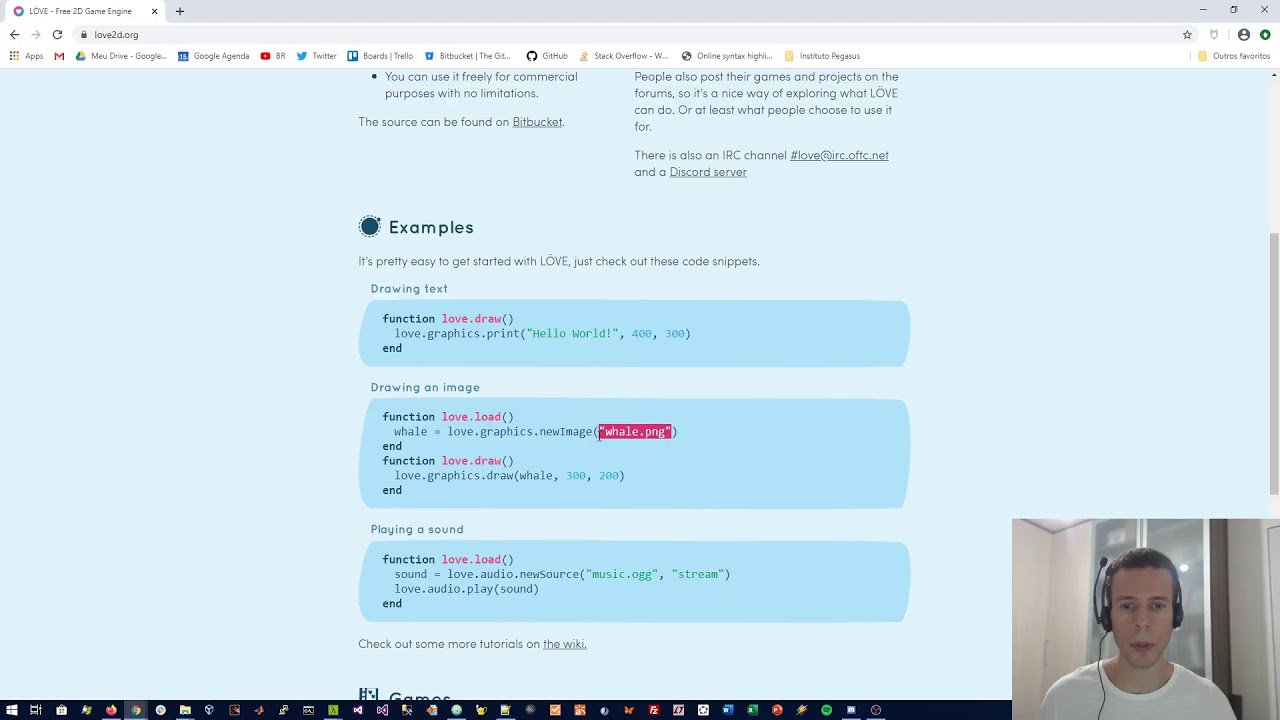Close the LÖVE - Free 2D Game Engine tab
The height and width of the screenshot is (720, 1280).
coord(154,11)
